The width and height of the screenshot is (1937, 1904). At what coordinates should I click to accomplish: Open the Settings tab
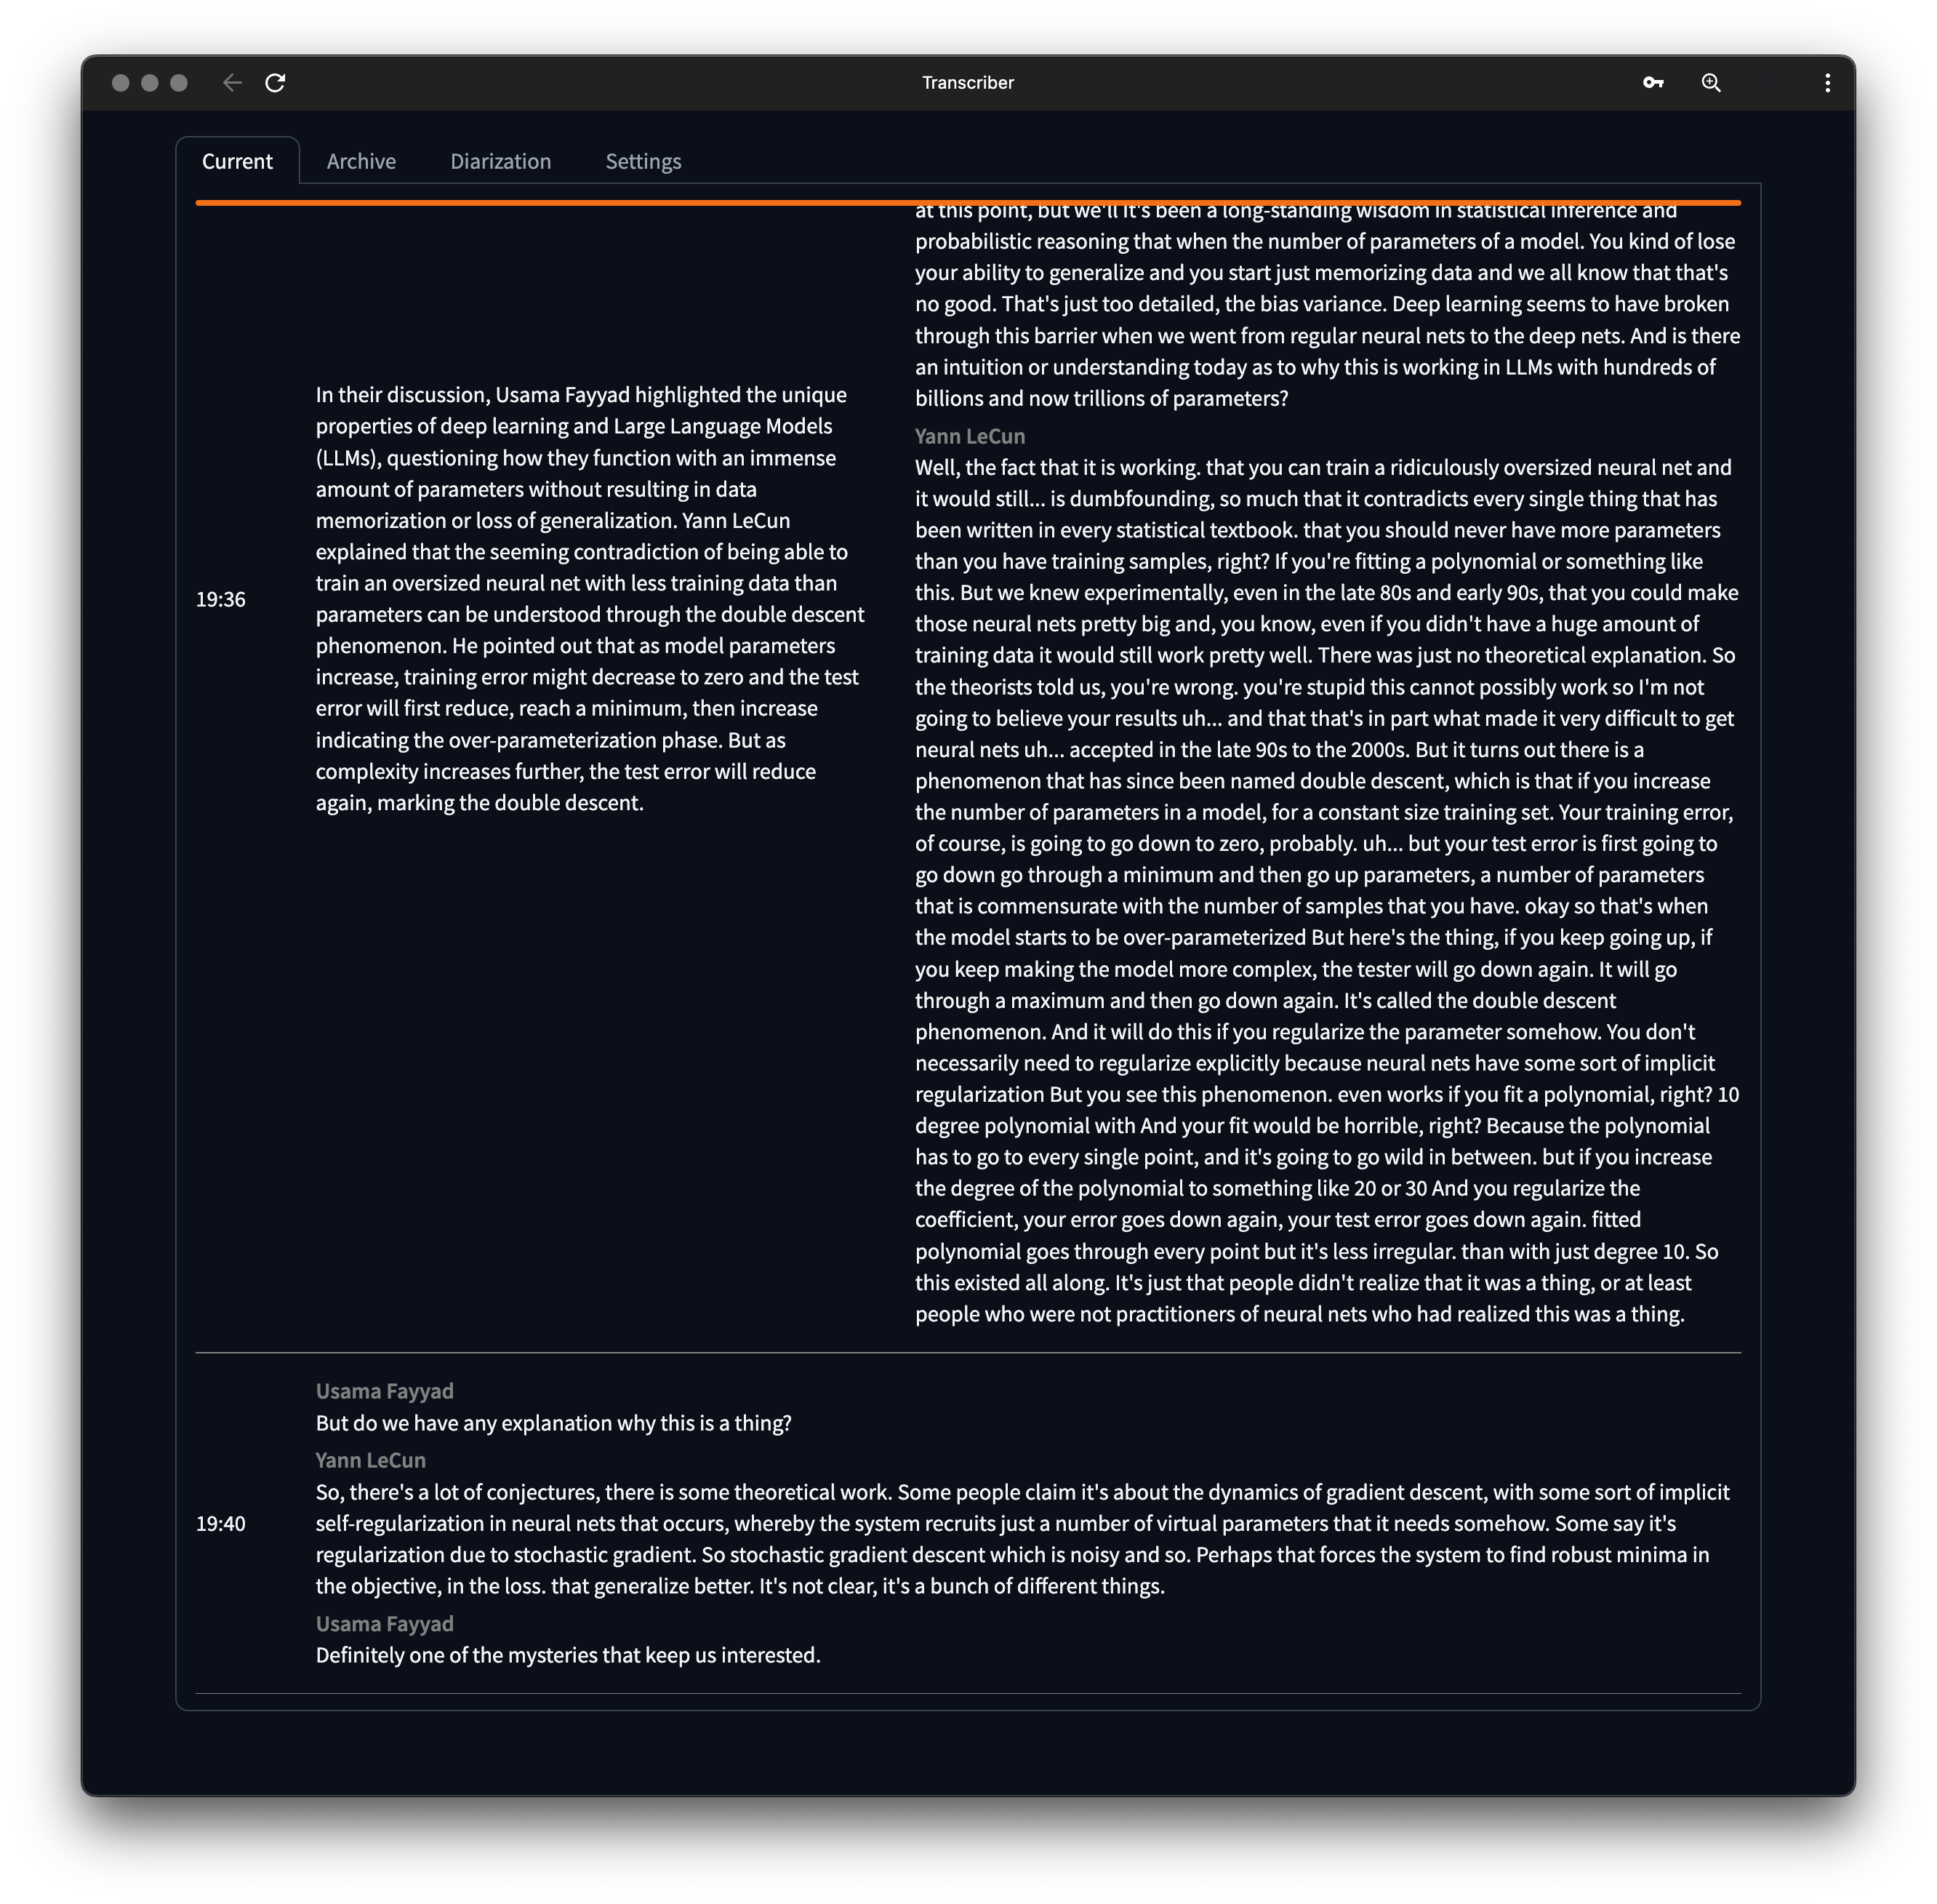click(643, 161)
